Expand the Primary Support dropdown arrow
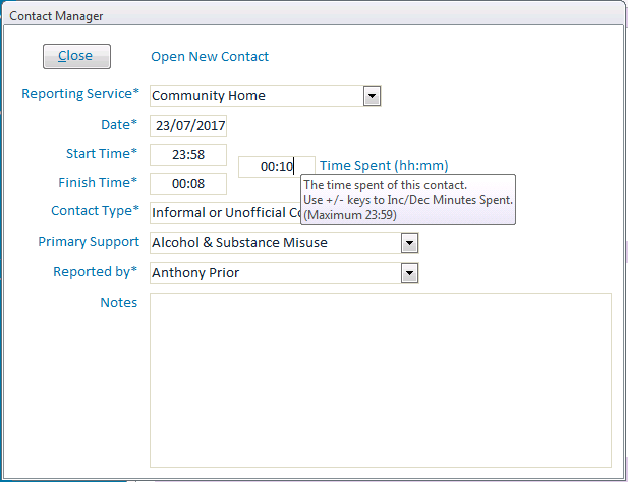The height and width of the screenshot is (482, 628). 408,242
